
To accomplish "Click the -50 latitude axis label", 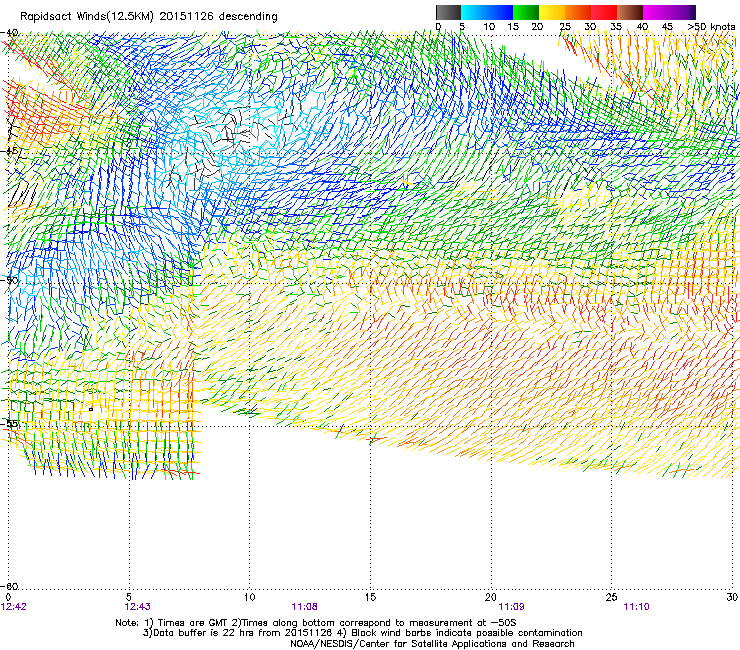I will coord(9,280).
